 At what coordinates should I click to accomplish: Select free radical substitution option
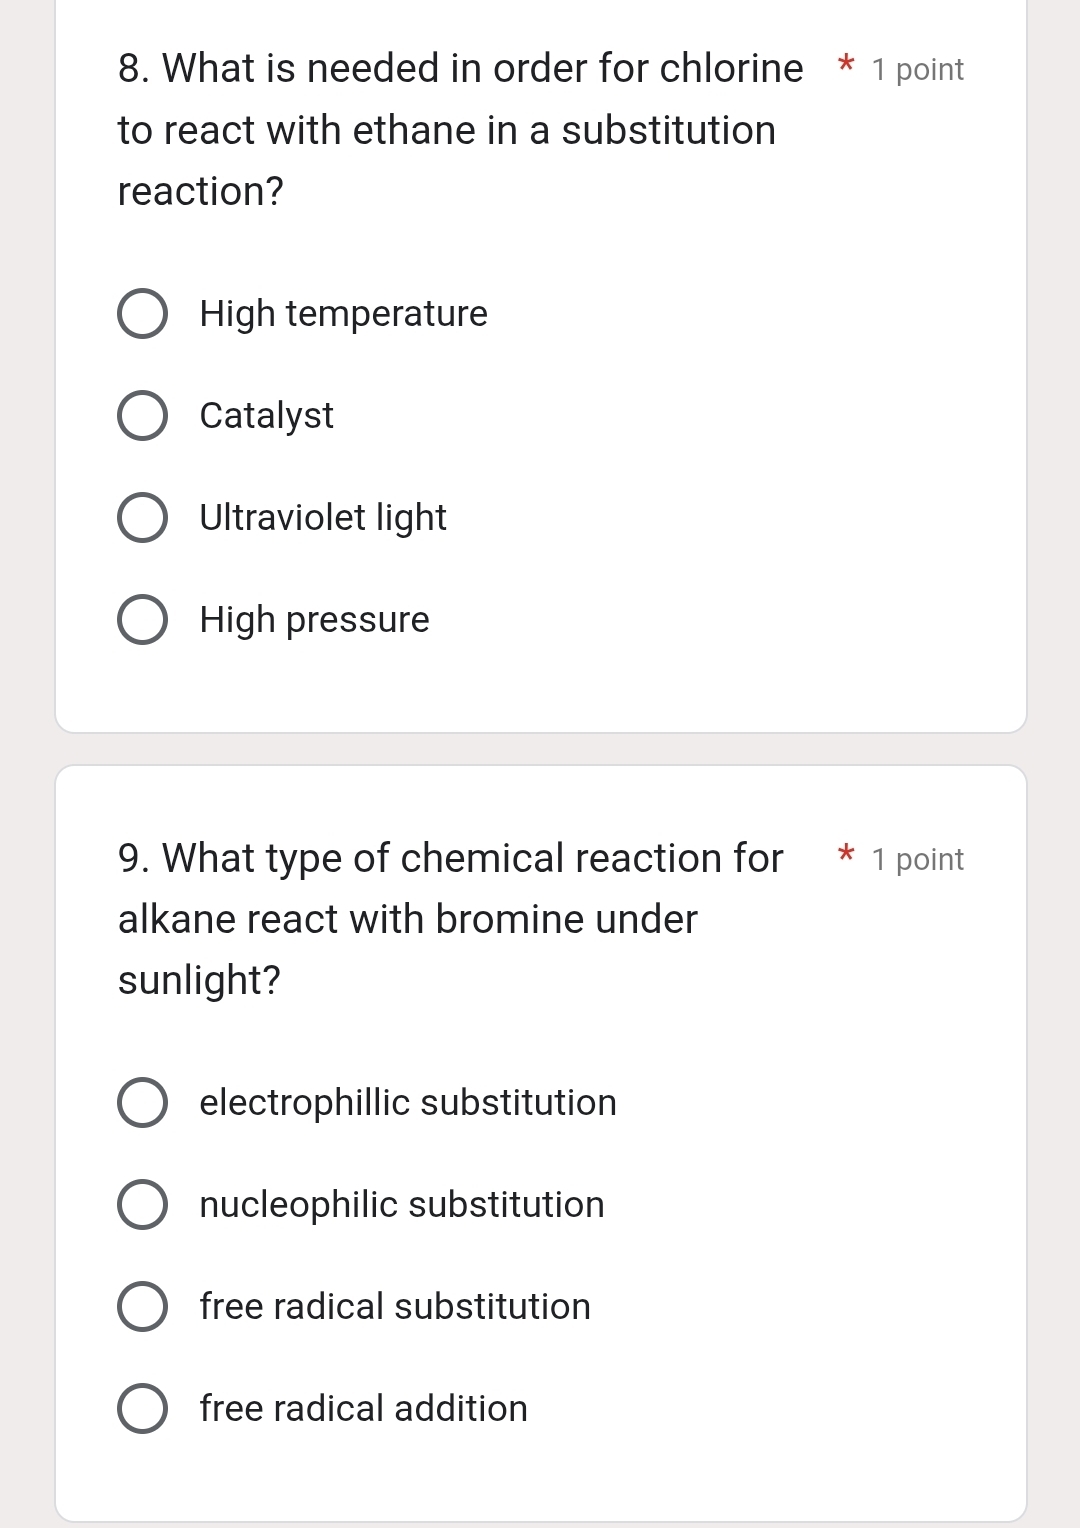point(141,1307)
